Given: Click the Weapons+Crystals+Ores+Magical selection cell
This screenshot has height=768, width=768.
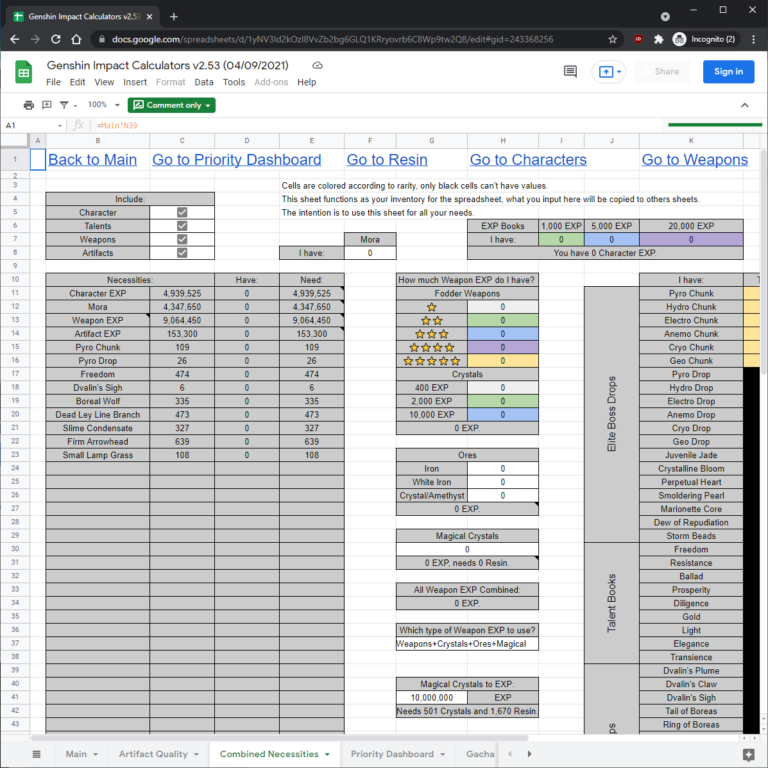Looking at the screenshot, I should point(467,644).
